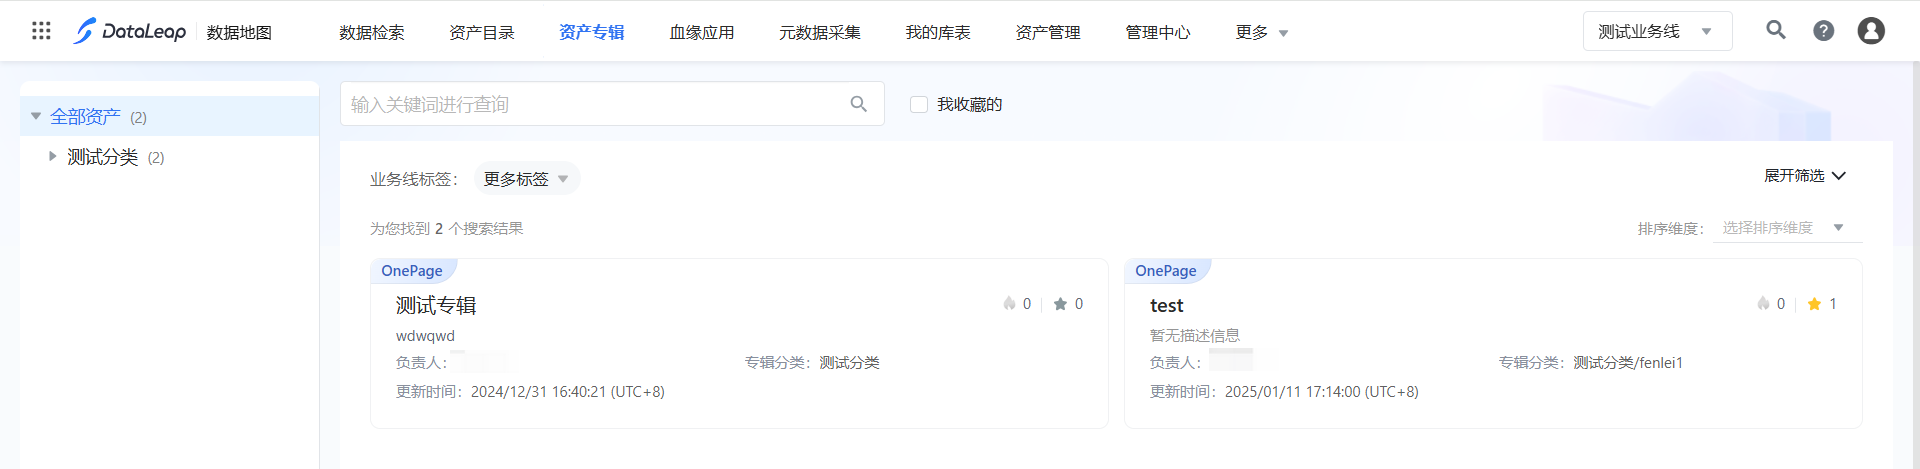Image resolution: width=1920 pixels, height=469 pixels.
Task: Open the user profile avatar
Action: tap(1870, 31)
